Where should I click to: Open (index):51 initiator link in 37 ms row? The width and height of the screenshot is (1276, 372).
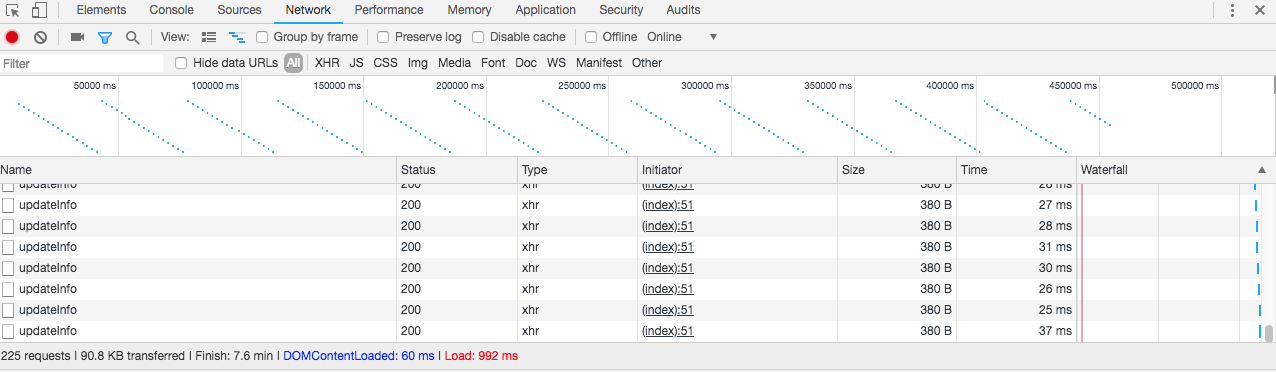point(667,331)
